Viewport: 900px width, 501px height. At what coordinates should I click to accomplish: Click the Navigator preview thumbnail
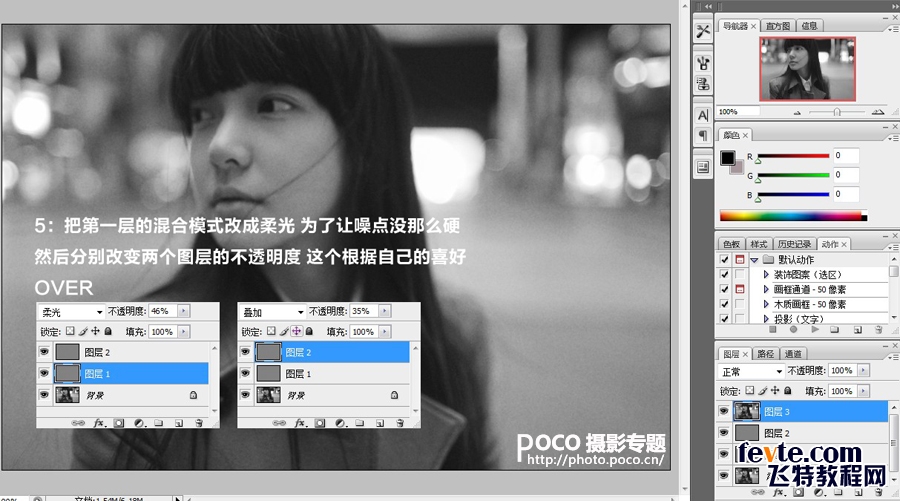(808, 69)
